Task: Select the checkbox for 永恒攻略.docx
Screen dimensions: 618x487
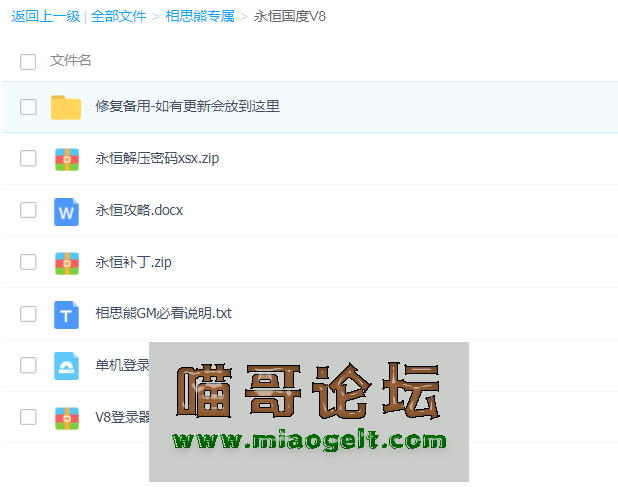Action: point(28,211)
